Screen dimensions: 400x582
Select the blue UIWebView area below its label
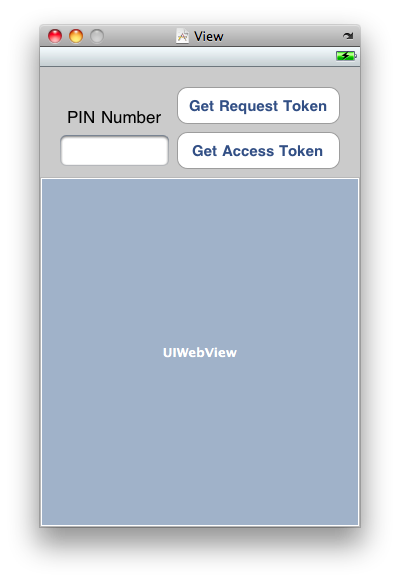200,442
